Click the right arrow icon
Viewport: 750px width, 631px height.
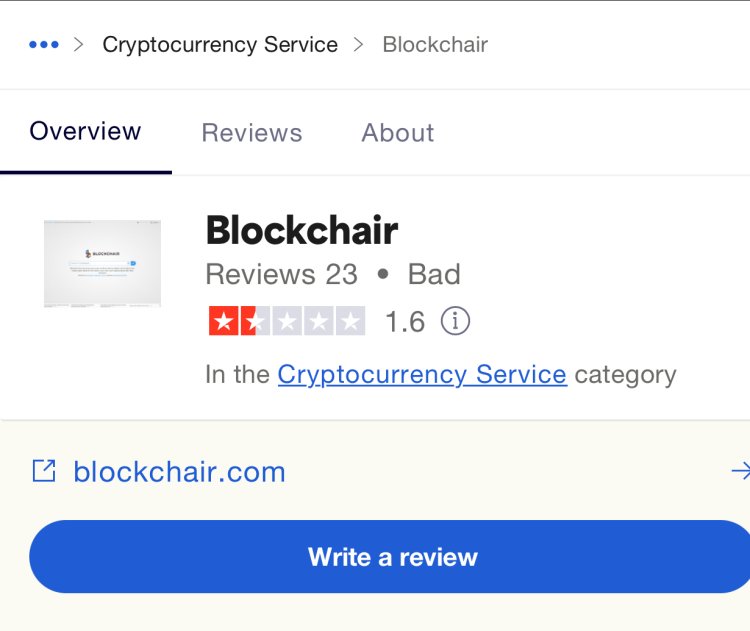[740, 471]
